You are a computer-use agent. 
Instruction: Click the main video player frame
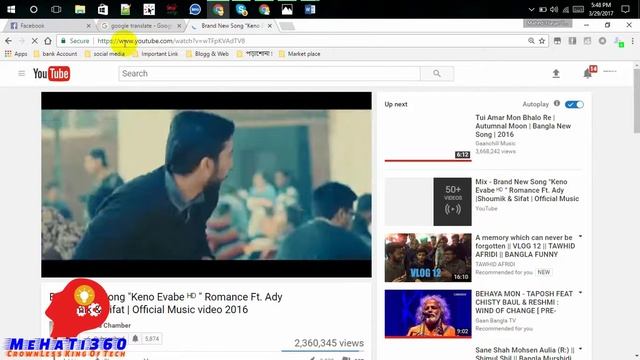[x=206, y=184]
